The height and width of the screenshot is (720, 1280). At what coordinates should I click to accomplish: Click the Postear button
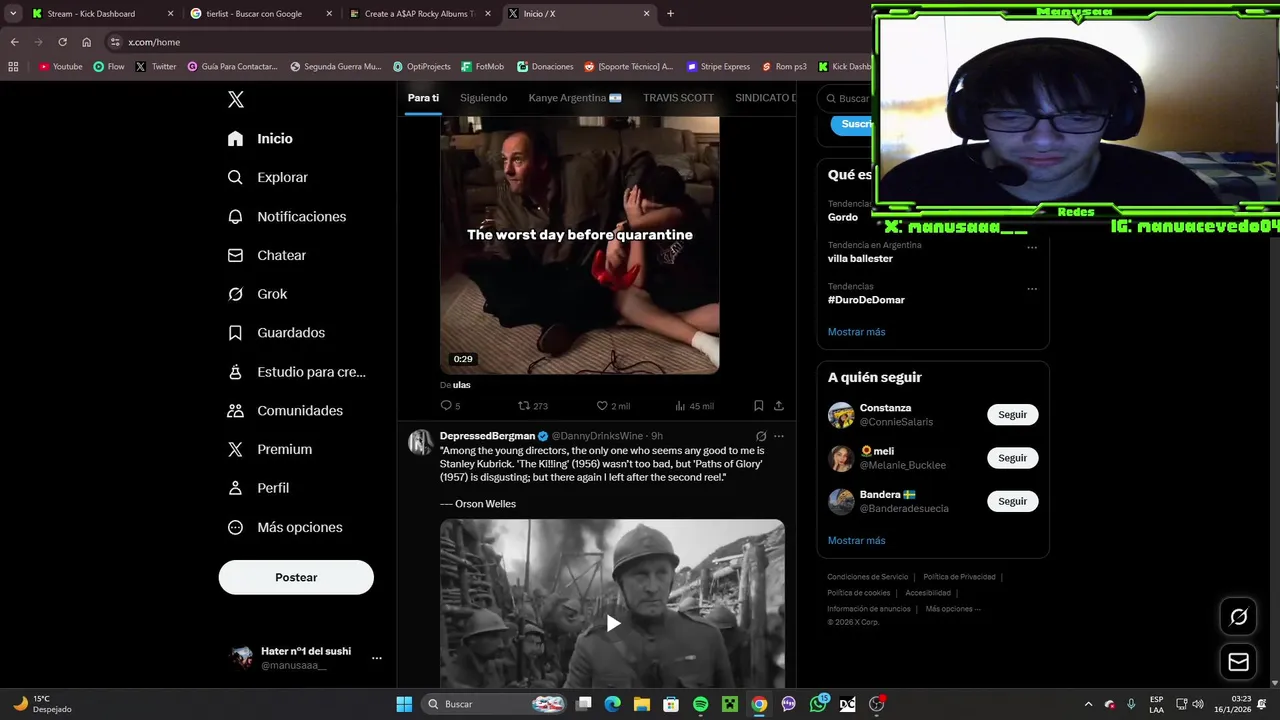[x=296, y=577]
